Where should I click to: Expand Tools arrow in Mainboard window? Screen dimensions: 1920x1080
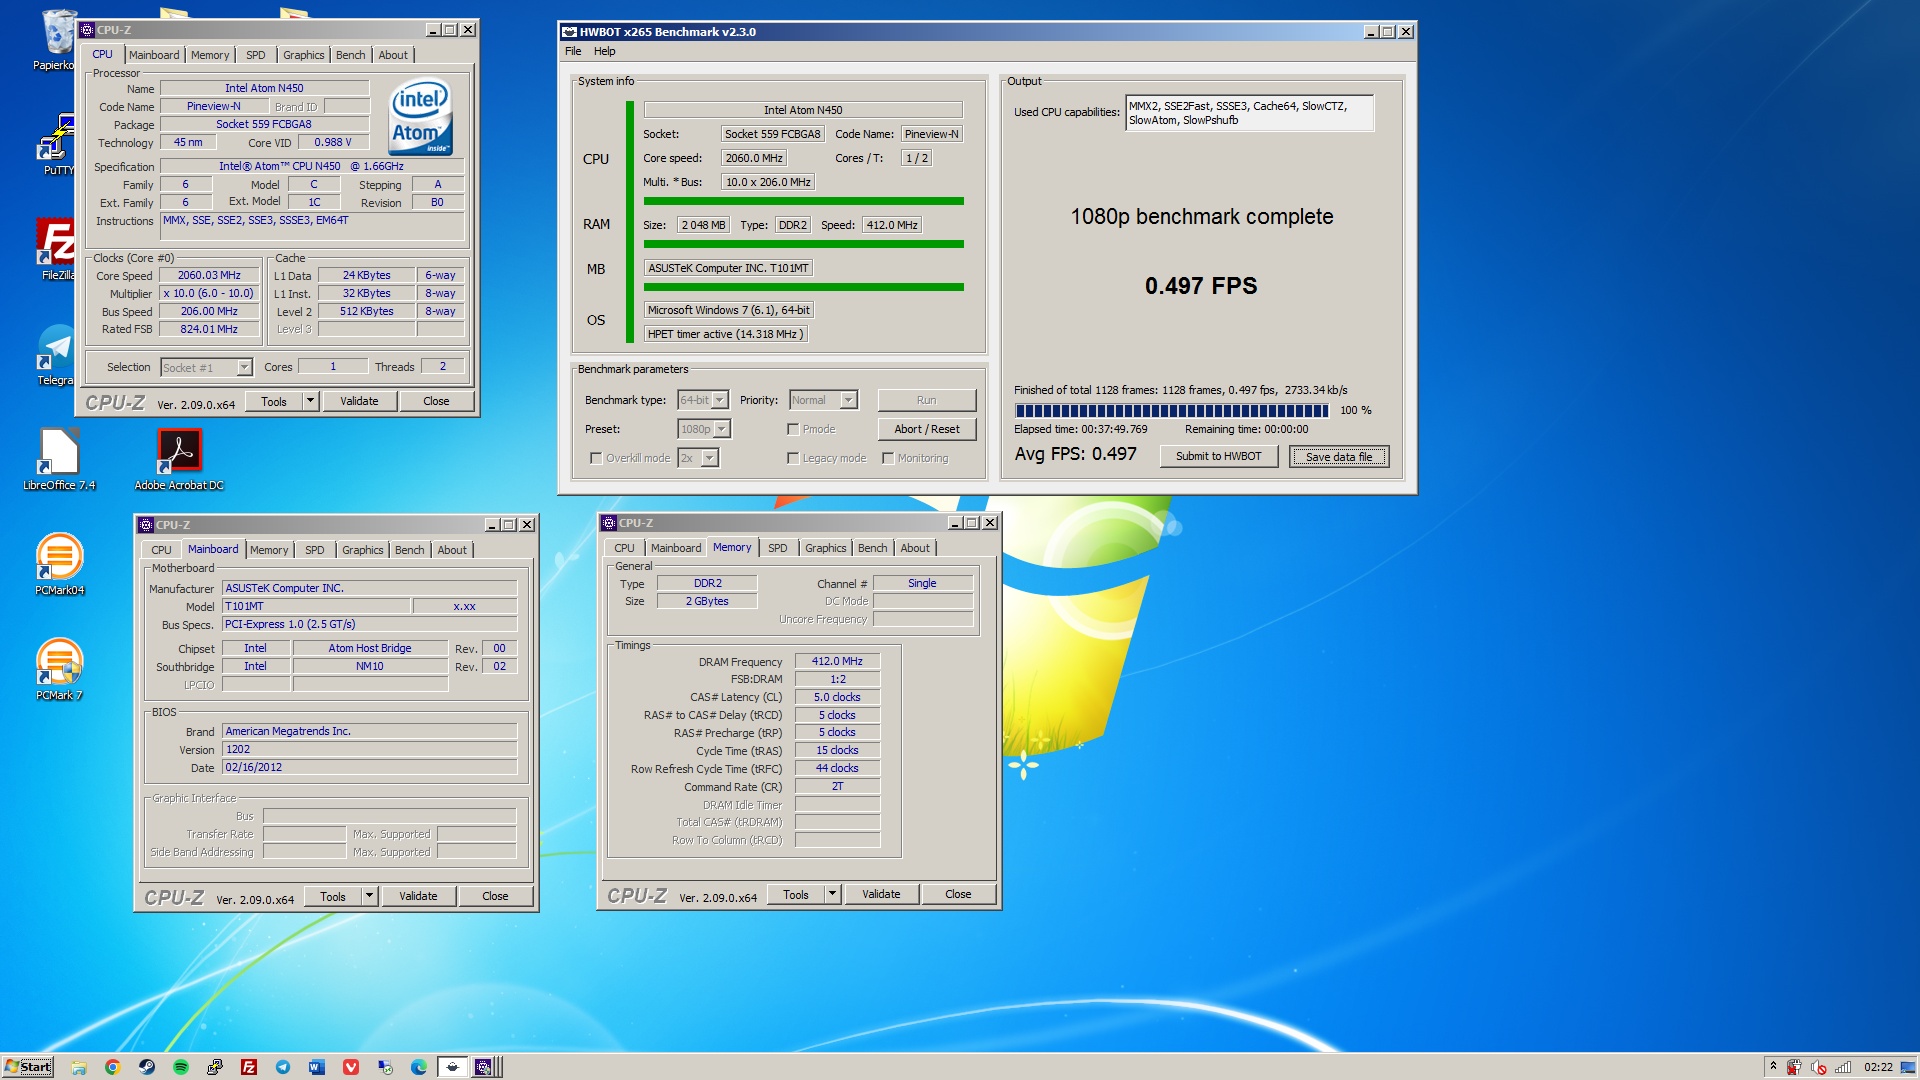[x=369, y=896]
